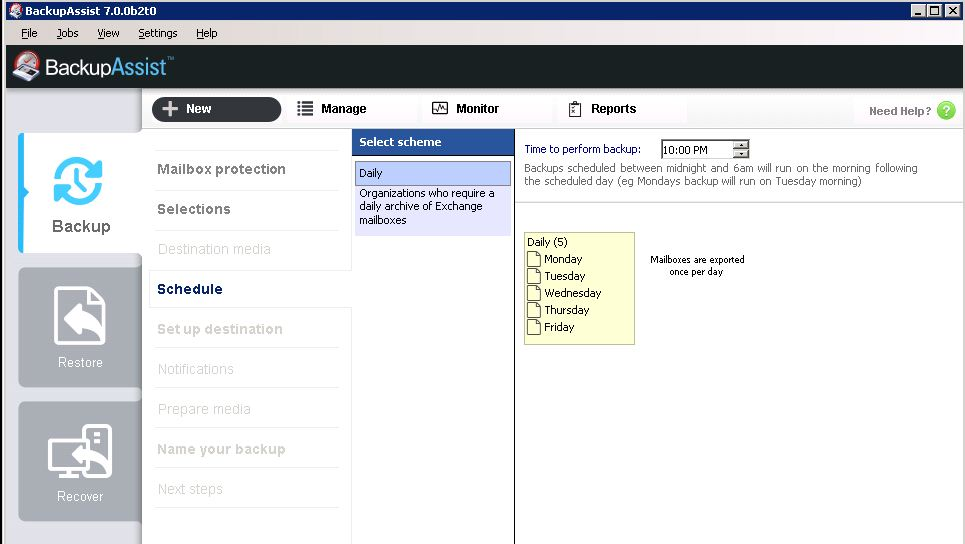
Task: Click the backup time input field
Action: coord(696,150)
